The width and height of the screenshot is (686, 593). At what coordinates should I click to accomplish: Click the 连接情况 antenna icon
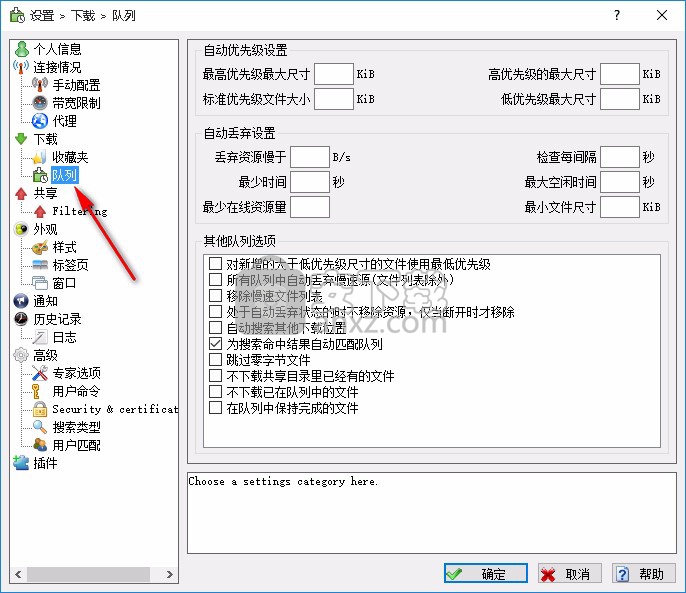21,67
